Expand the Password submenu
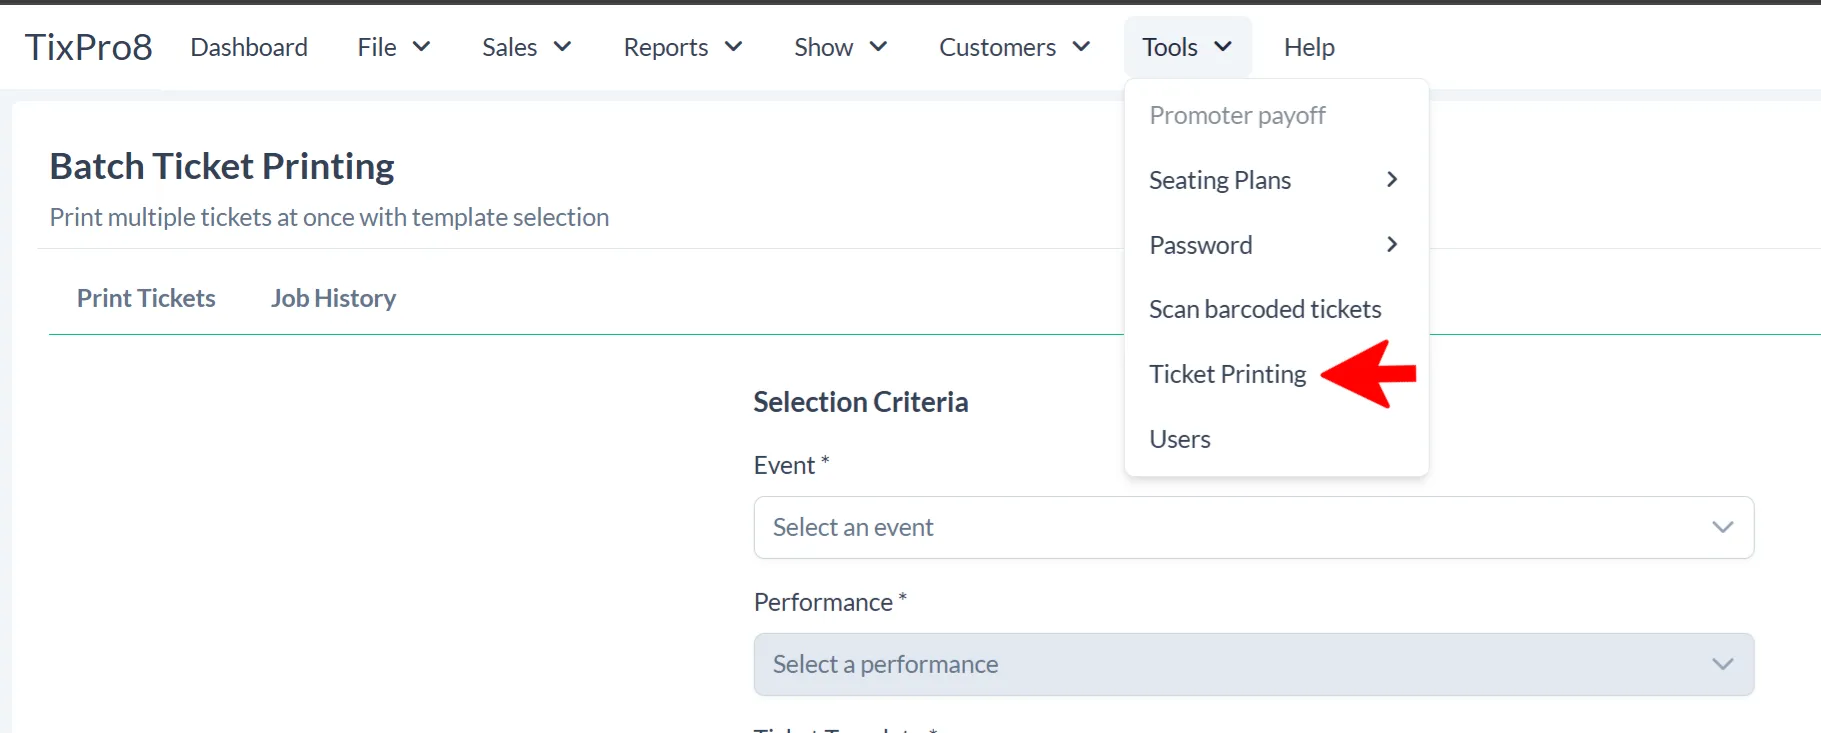 [x=1276, y=245]
